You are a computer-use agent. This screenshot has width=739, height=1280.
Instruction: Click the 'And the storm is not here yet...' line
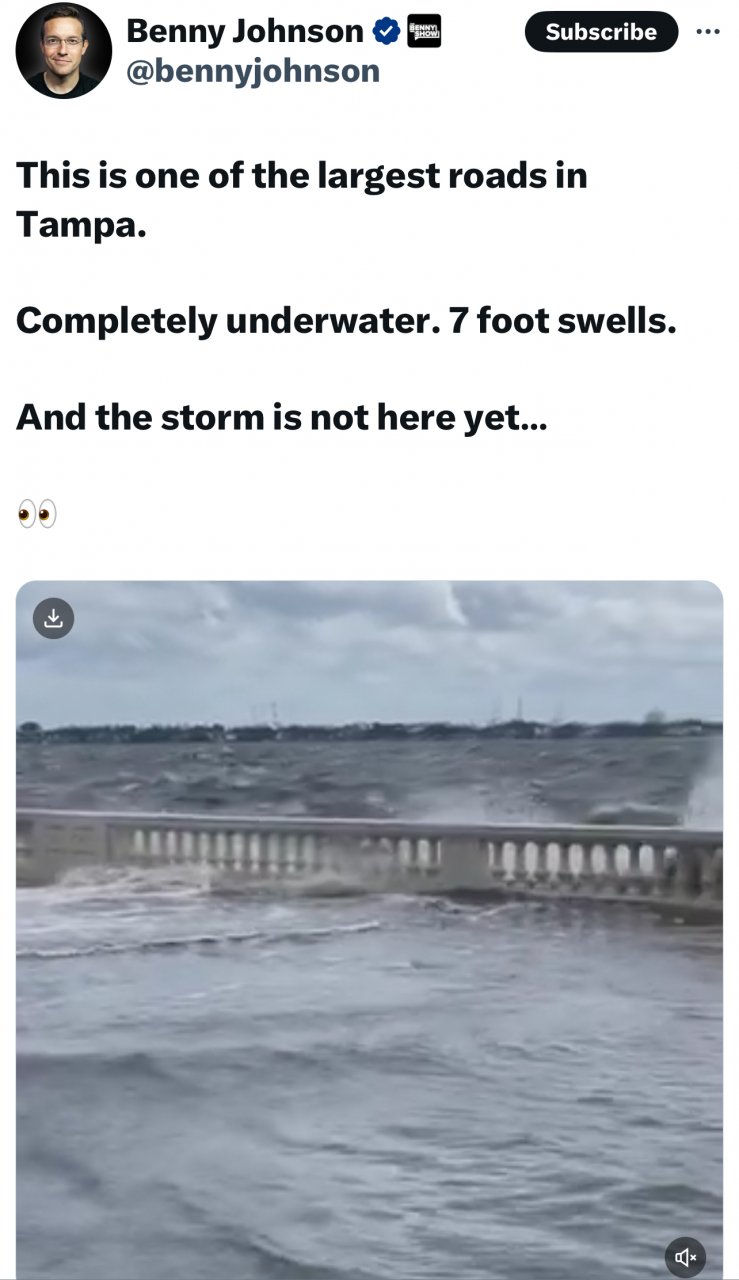pos(282,417)
